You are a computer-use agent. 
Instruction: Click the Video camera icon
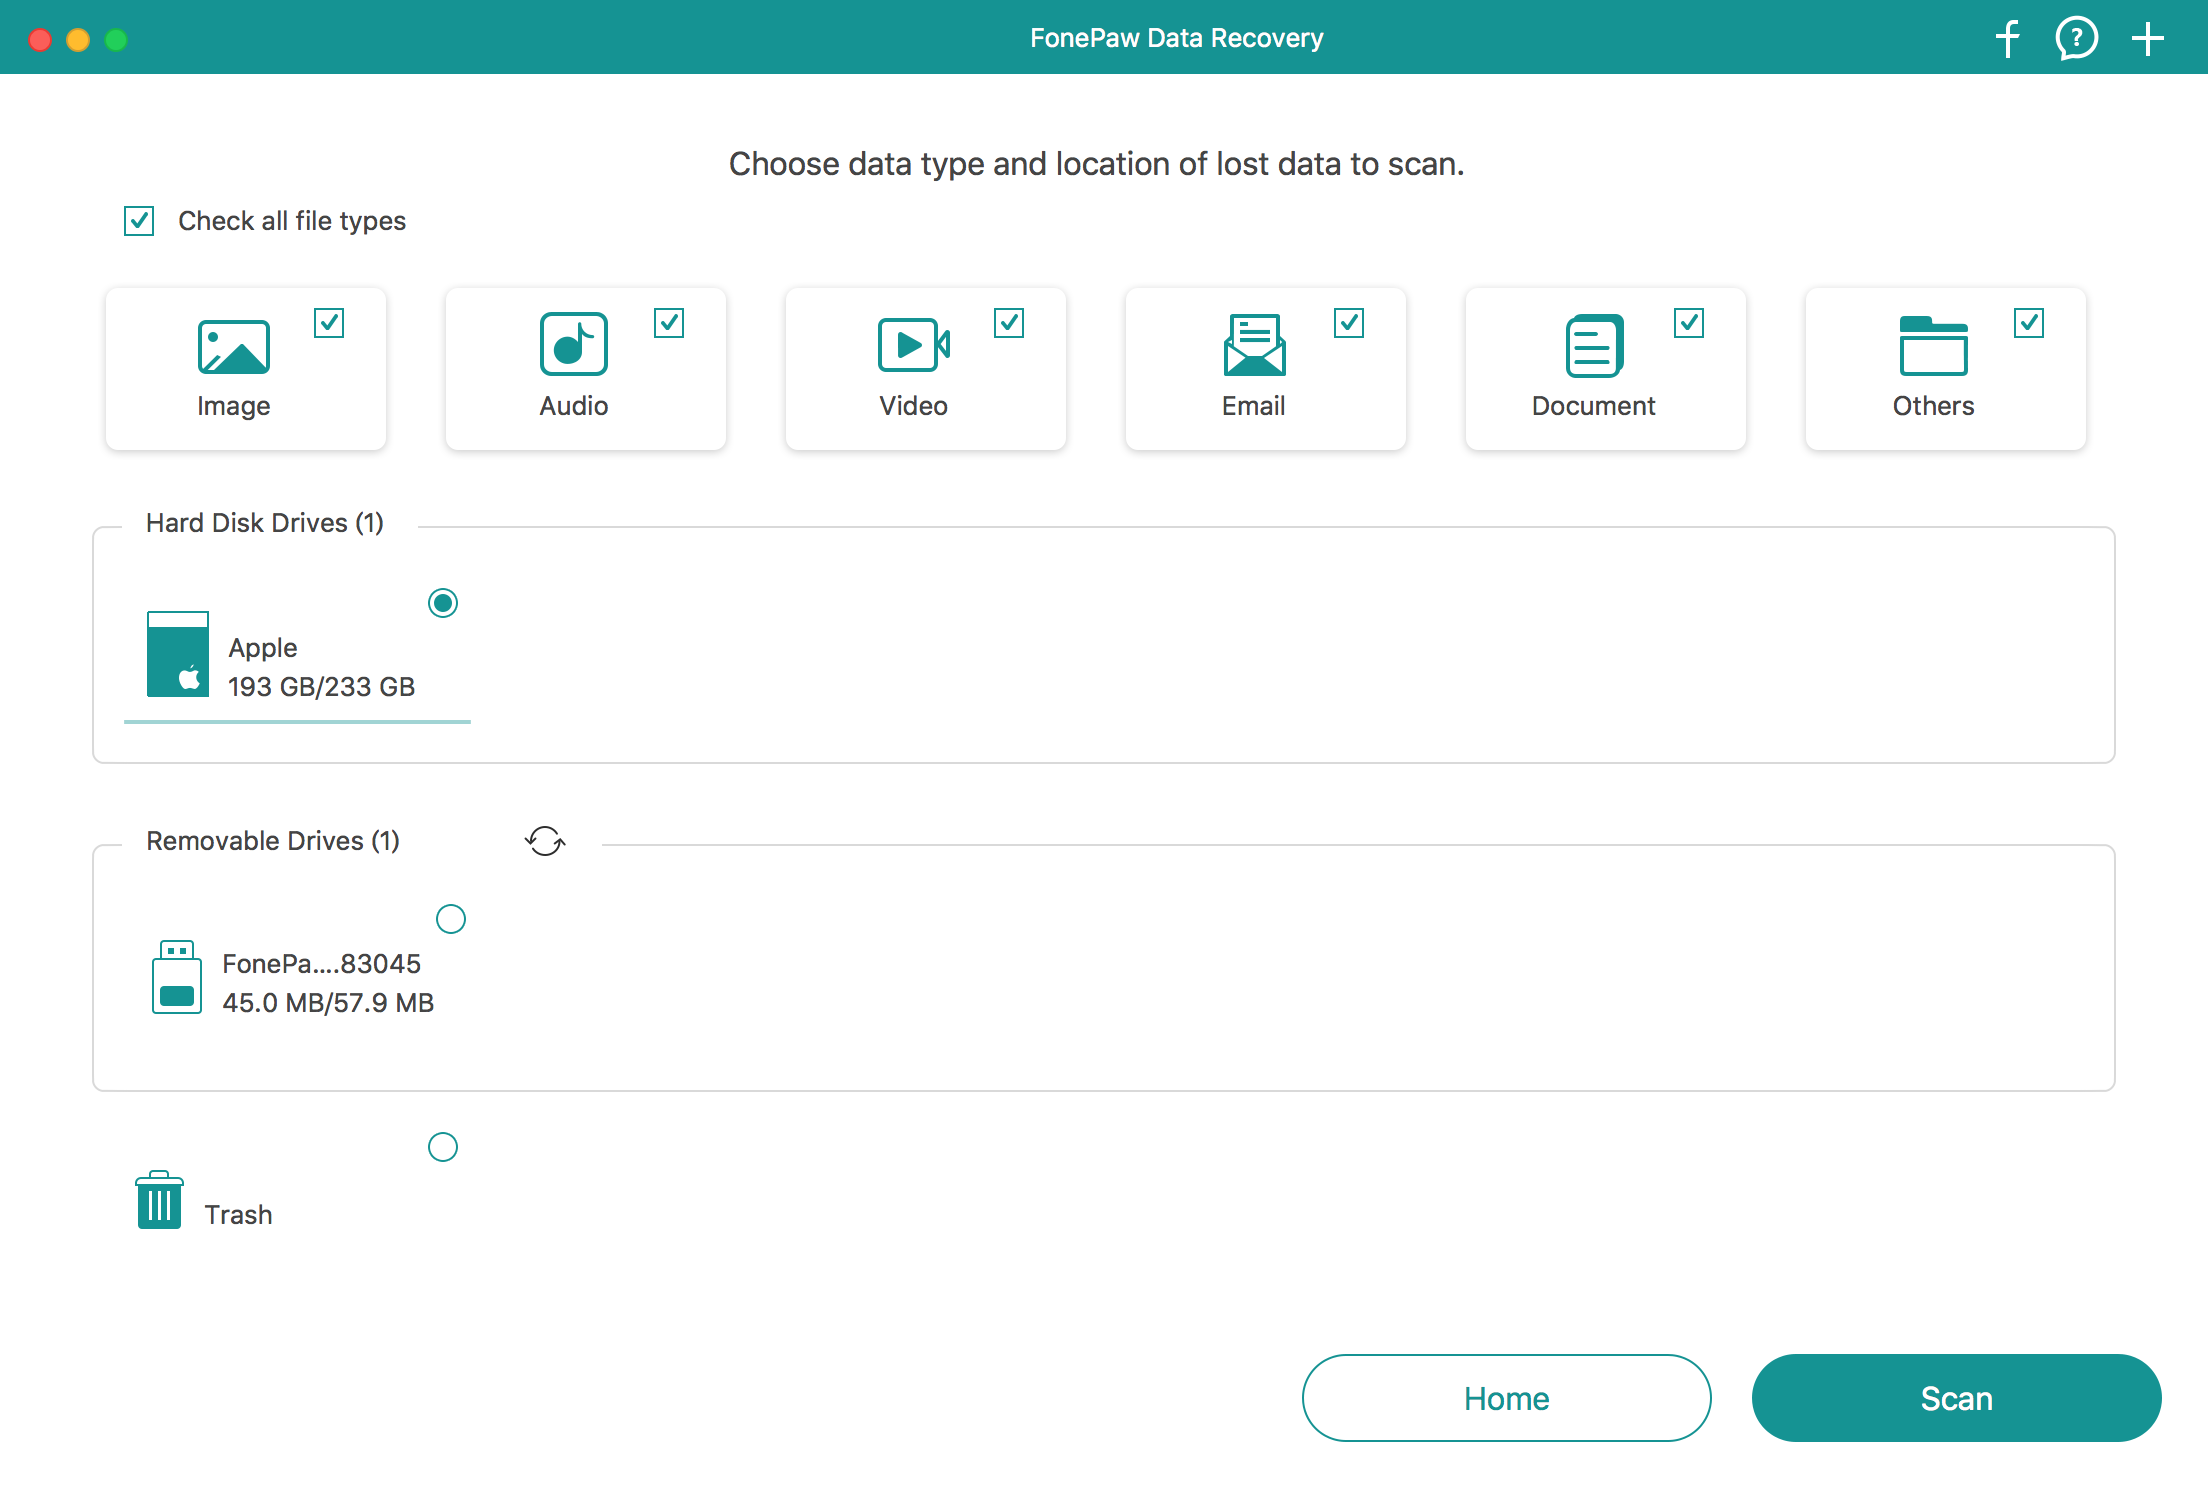click(x=914, y=344)
